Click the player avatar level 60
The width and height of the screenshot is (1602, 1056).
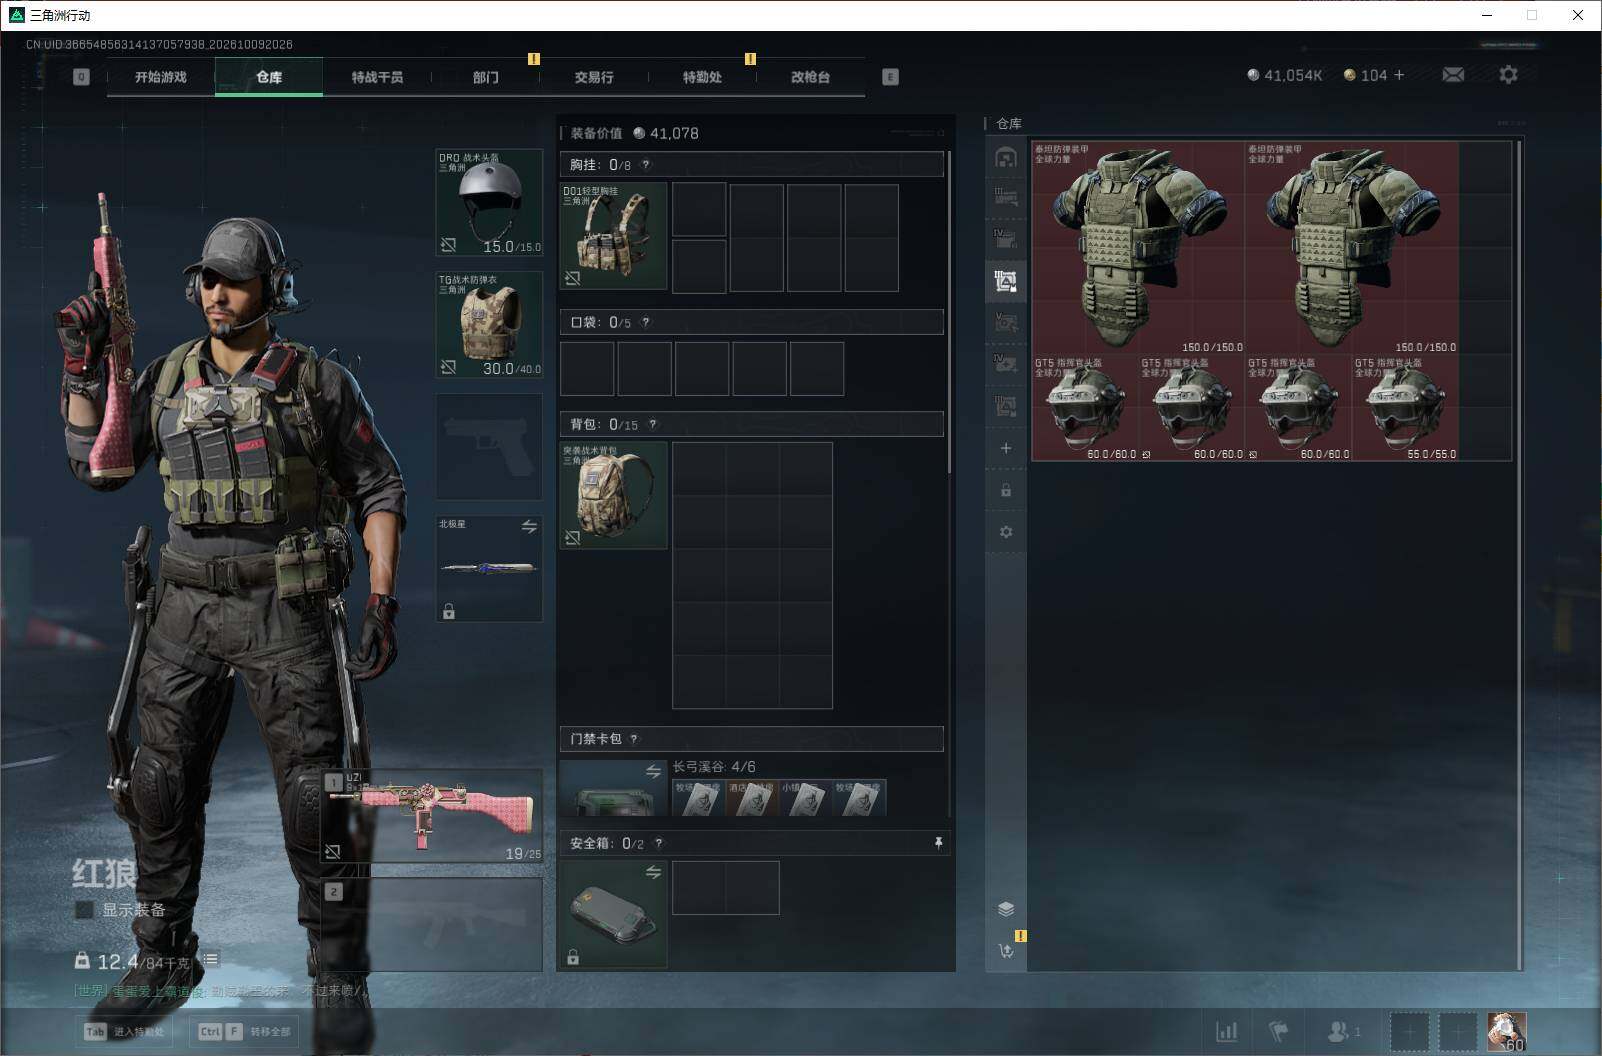[1506, 1032]
